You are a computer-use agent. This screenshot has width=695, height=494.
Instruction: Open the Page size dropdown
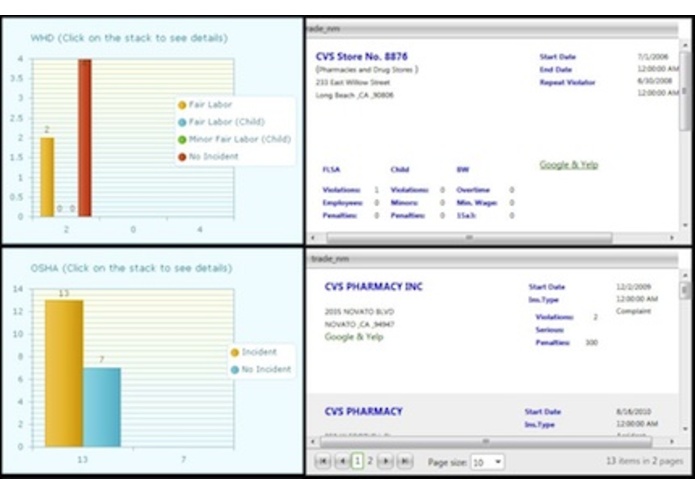pyautogui.click(x=487, y=462)
